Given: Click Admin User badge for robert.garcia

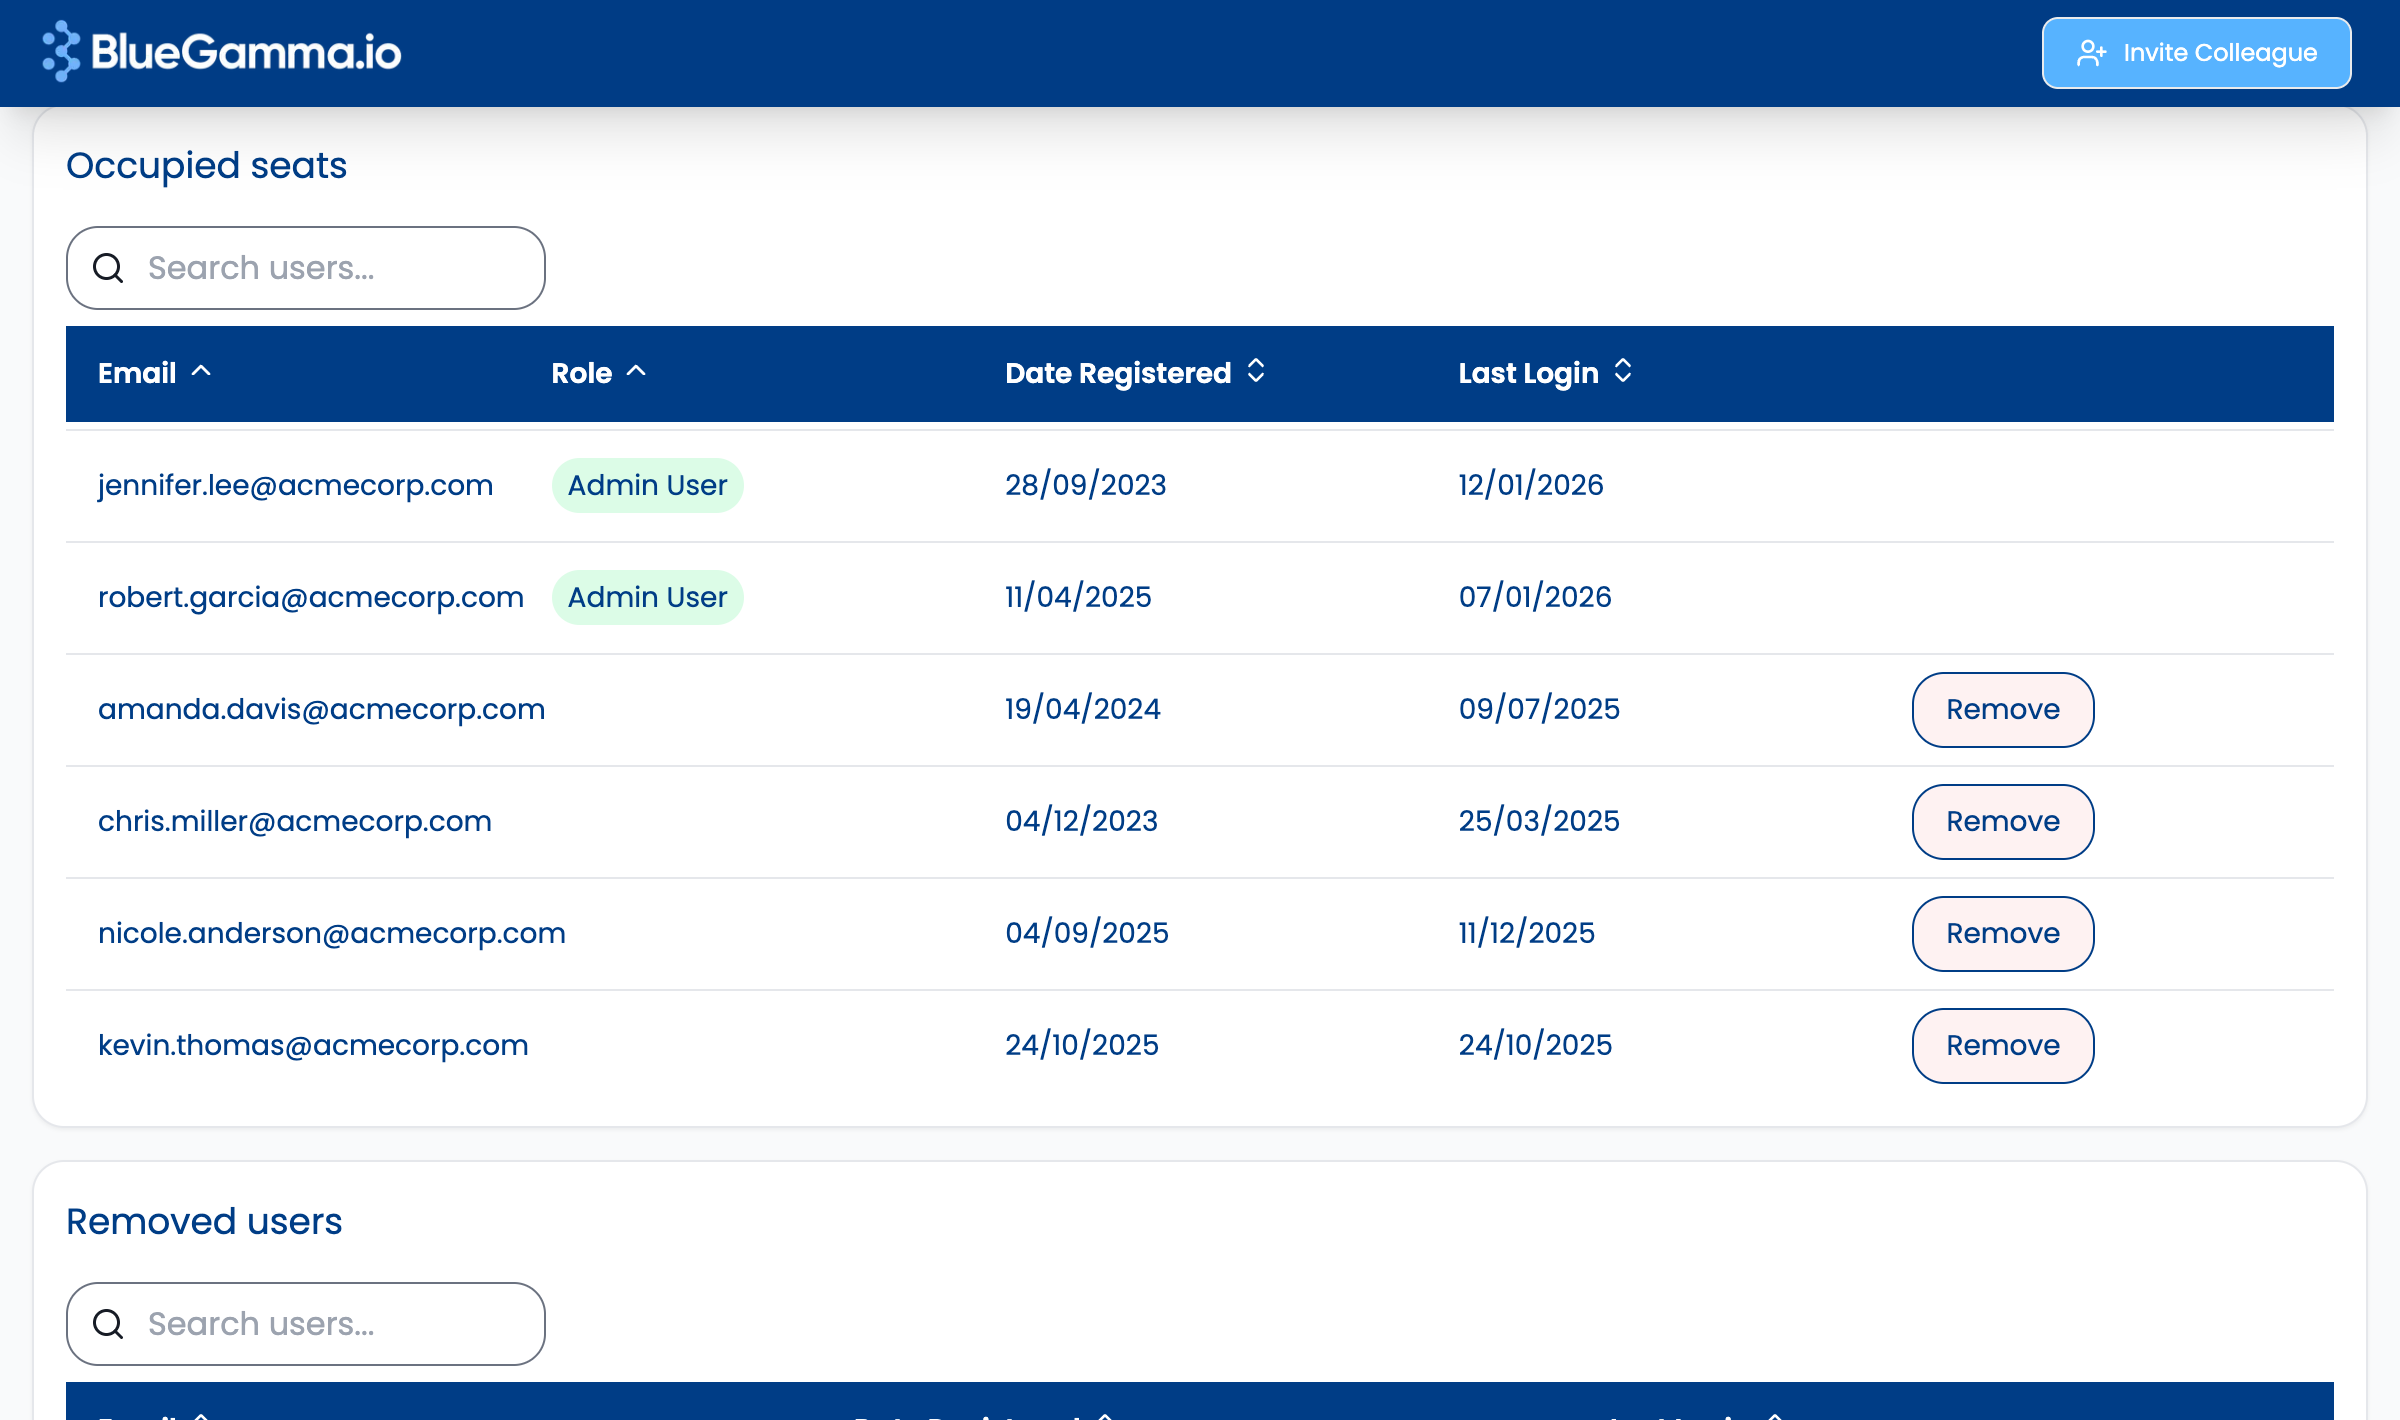Looking at the screenshot, I should [647, 597].
